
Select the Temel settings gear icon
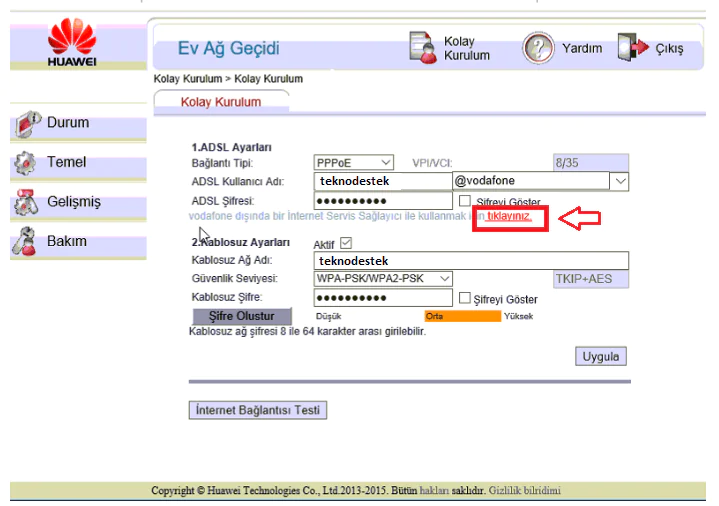27,163
